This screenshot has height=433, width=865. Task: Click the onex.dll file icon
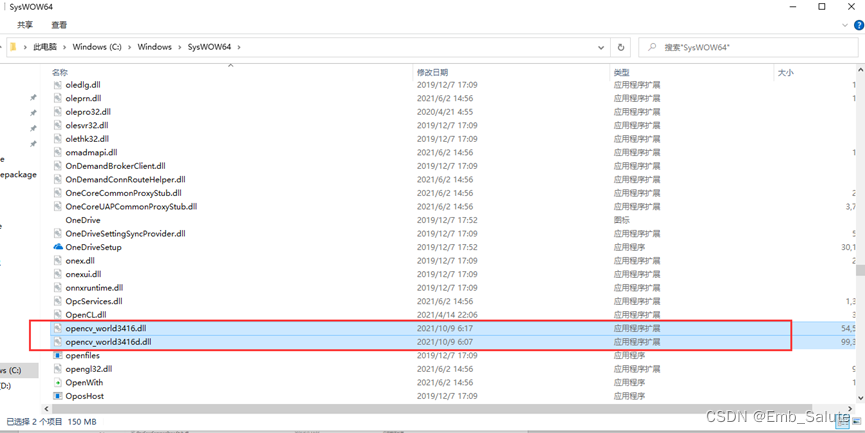58,260
